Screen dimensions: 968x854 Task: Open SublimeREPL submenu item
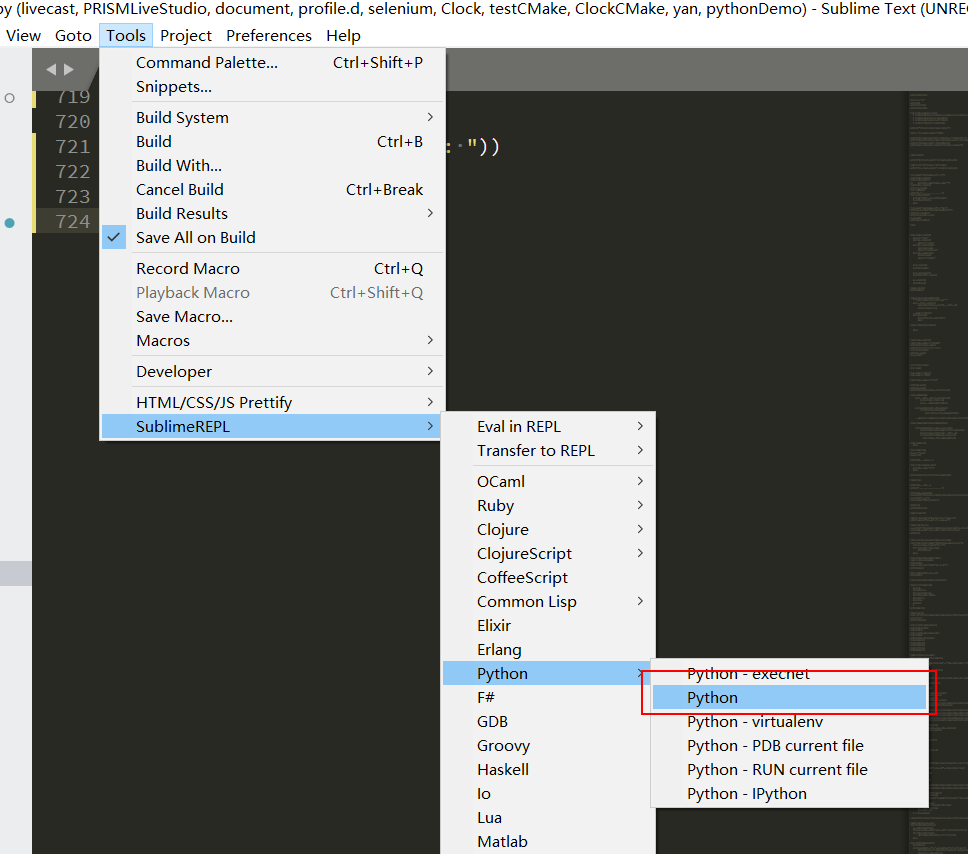pos(272,426)
